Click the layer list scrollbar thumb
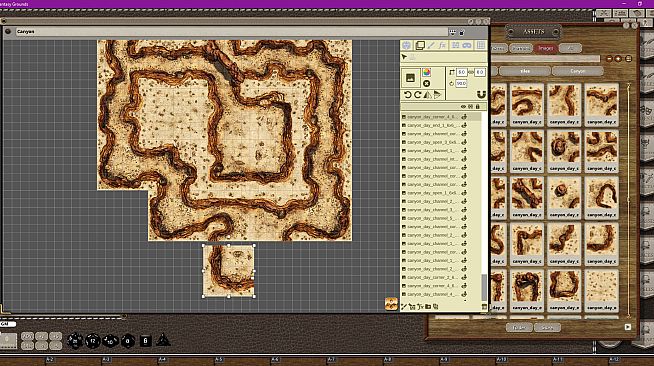 [x=484, y=287]
